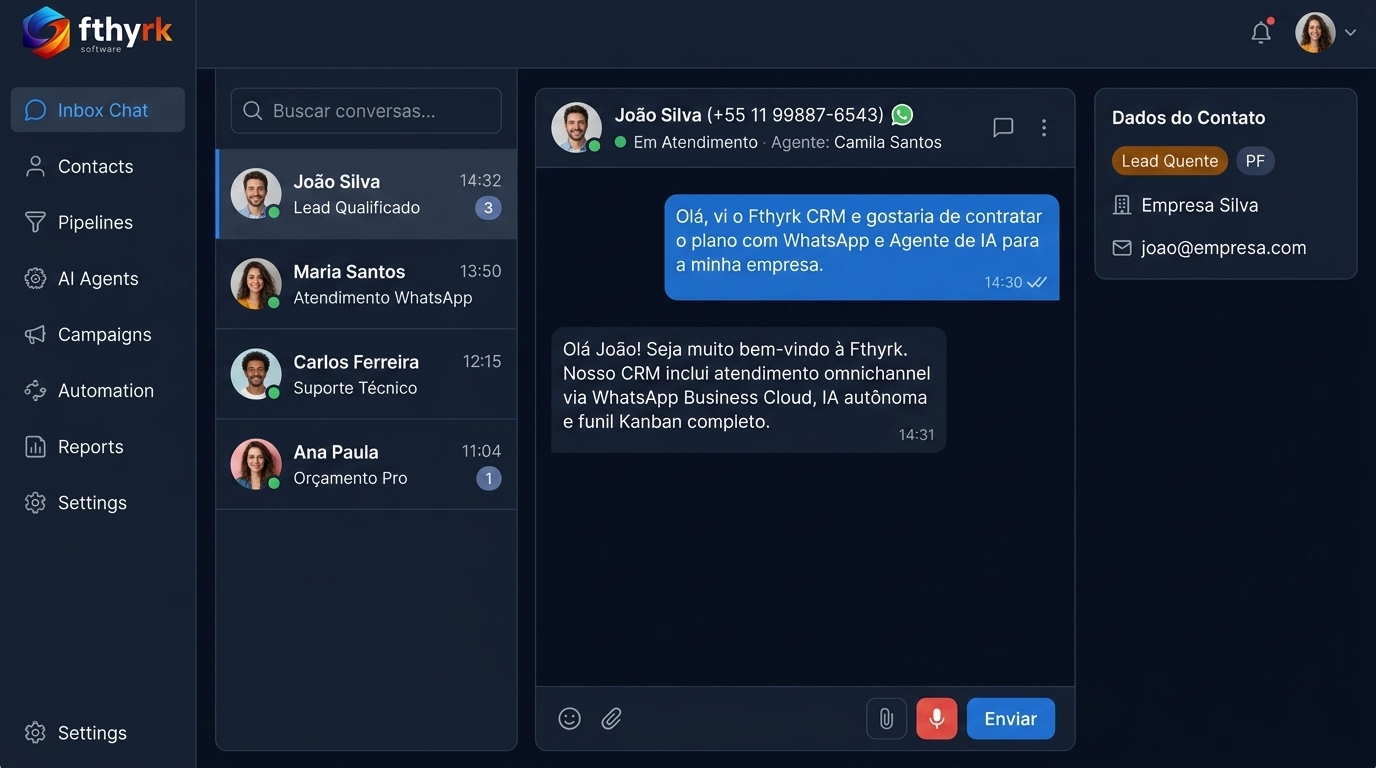
Task: Click Carlos Ferreira's avatar in the list
Action: pyautogui.click(x=256, y=374)
